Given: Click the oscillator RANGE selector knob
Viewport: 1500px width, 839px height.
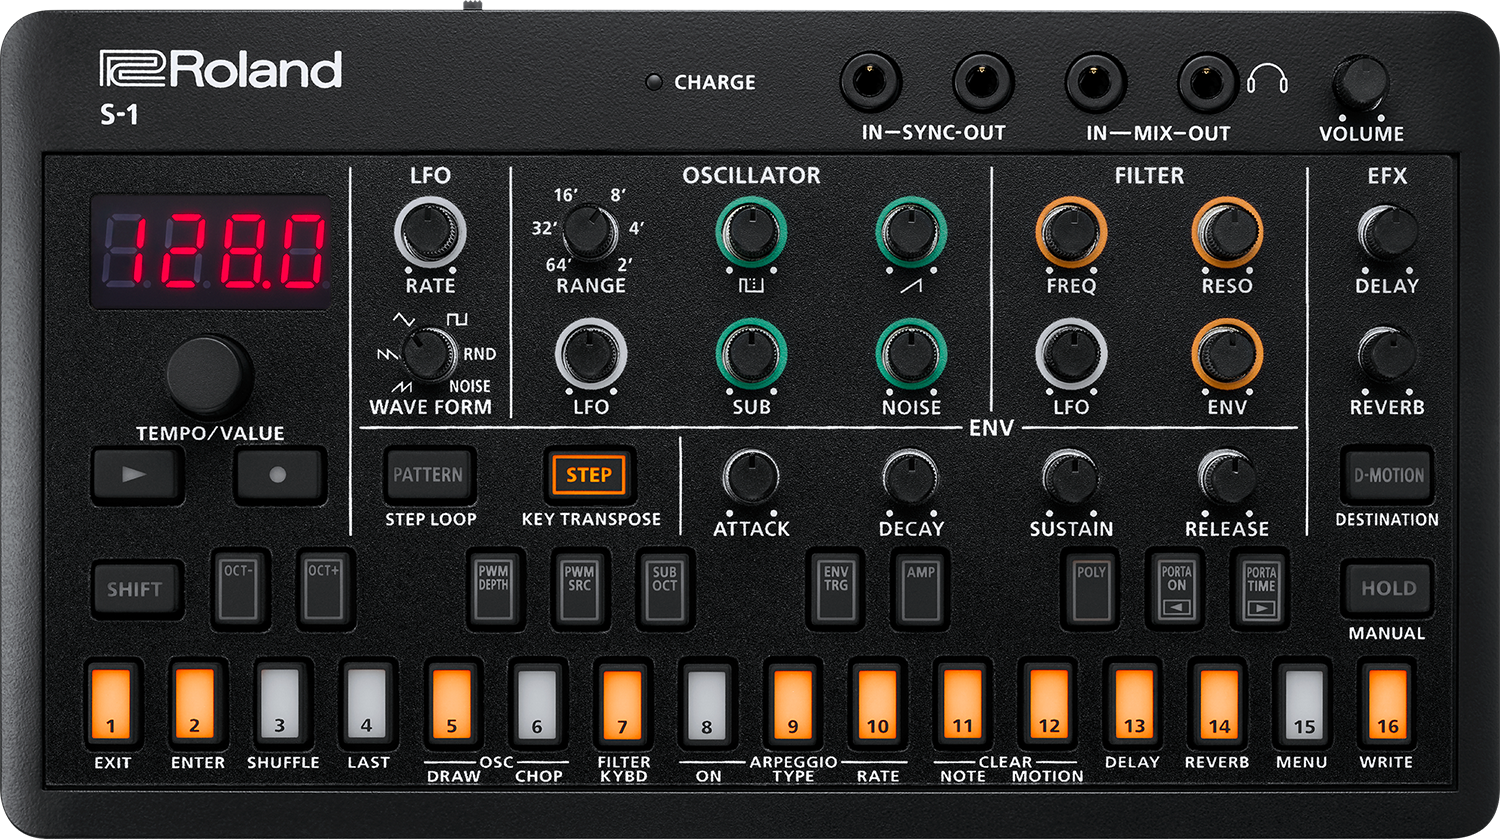Looking at the screenshot, I should (x=589, y=232).
